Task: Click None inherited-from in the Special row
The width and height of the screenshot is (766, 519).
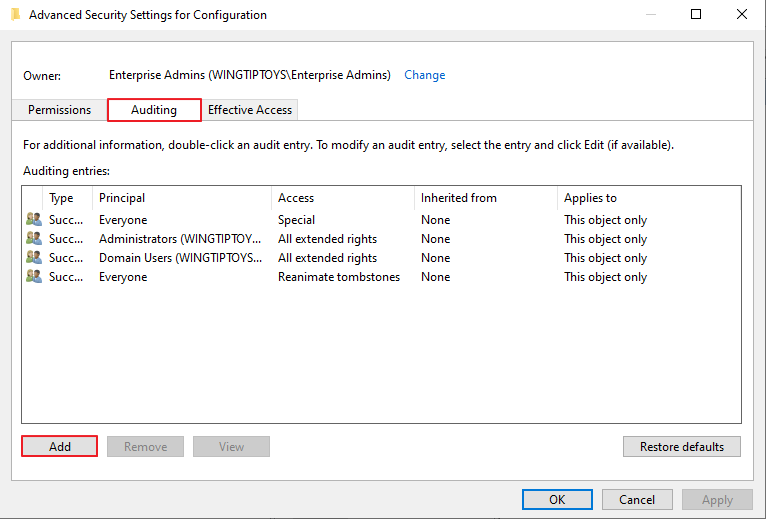Action: [435, 220]
